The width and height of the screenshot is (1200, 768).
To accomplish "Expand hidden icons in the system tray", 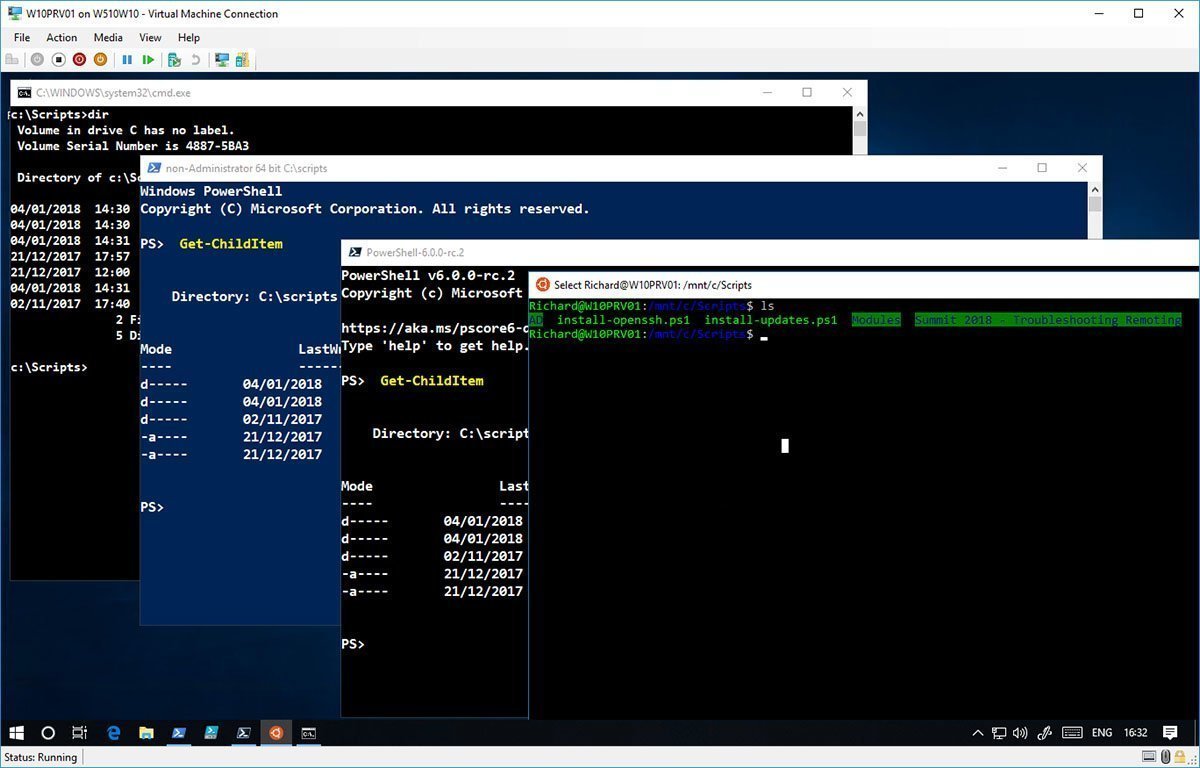I will (977, 732).
